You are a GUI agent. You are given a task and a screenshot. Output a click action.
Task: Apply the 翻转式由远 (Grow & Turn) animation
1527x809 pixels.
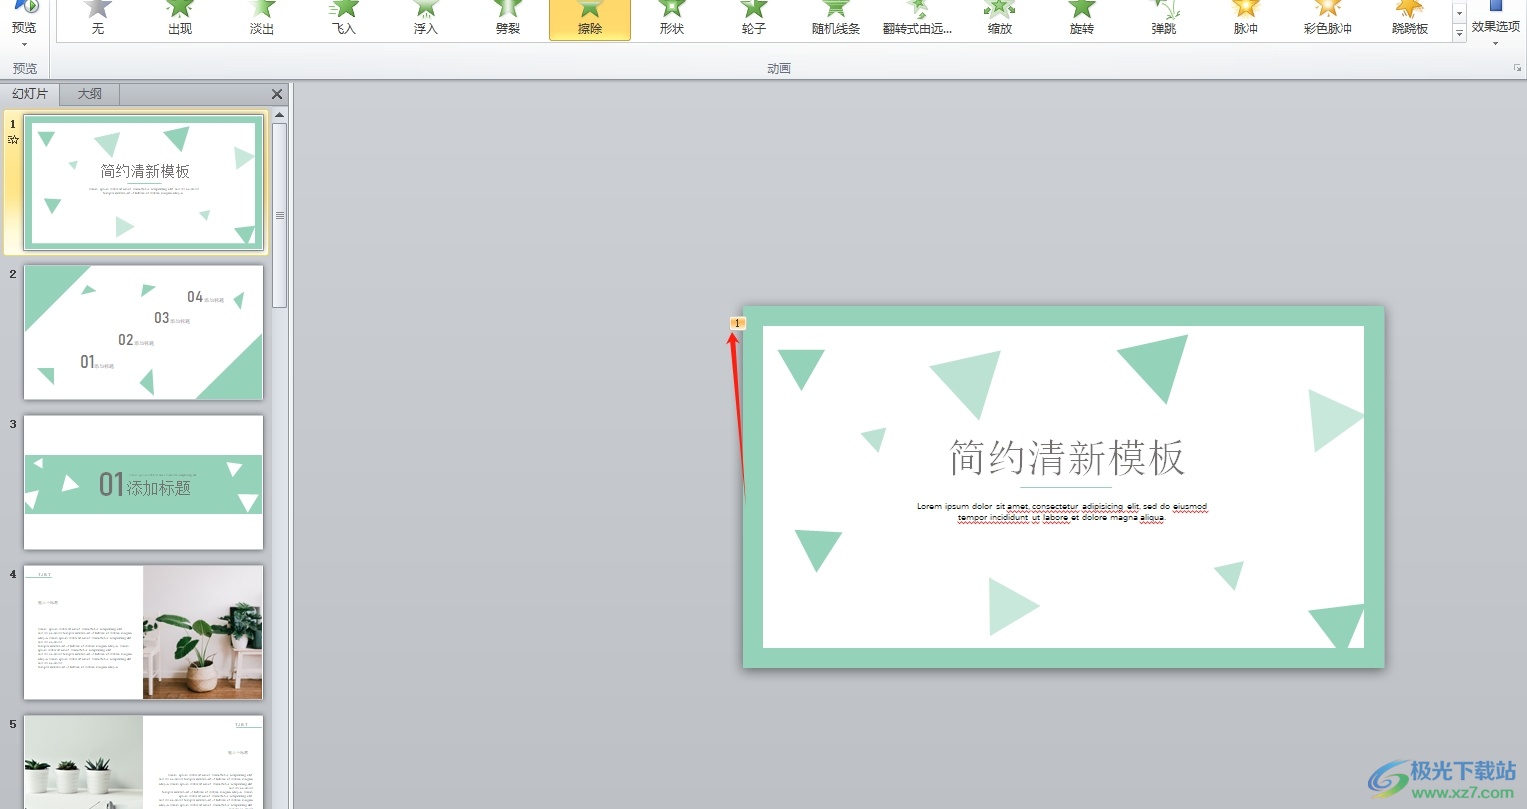918,19
